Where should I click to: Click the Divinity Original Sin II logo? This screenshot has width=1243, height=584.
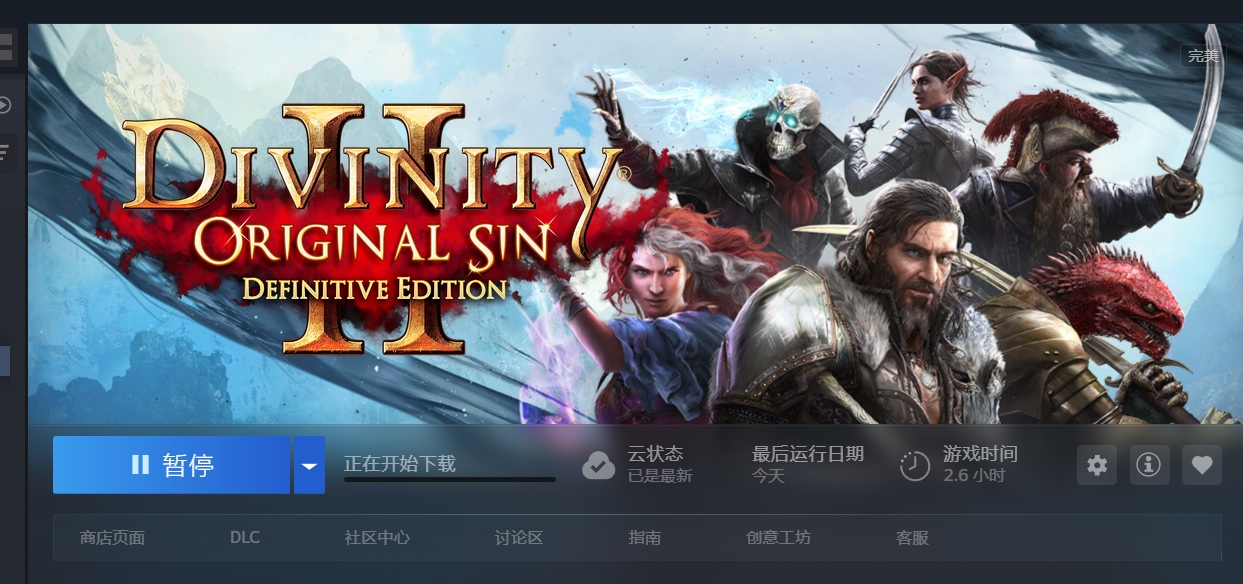point(372,225)
